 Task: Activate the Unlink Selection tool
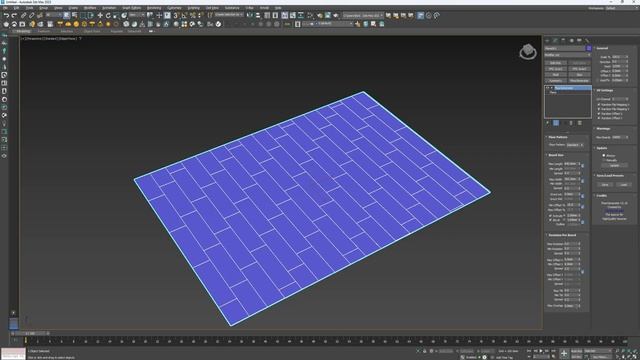[31, 16]
